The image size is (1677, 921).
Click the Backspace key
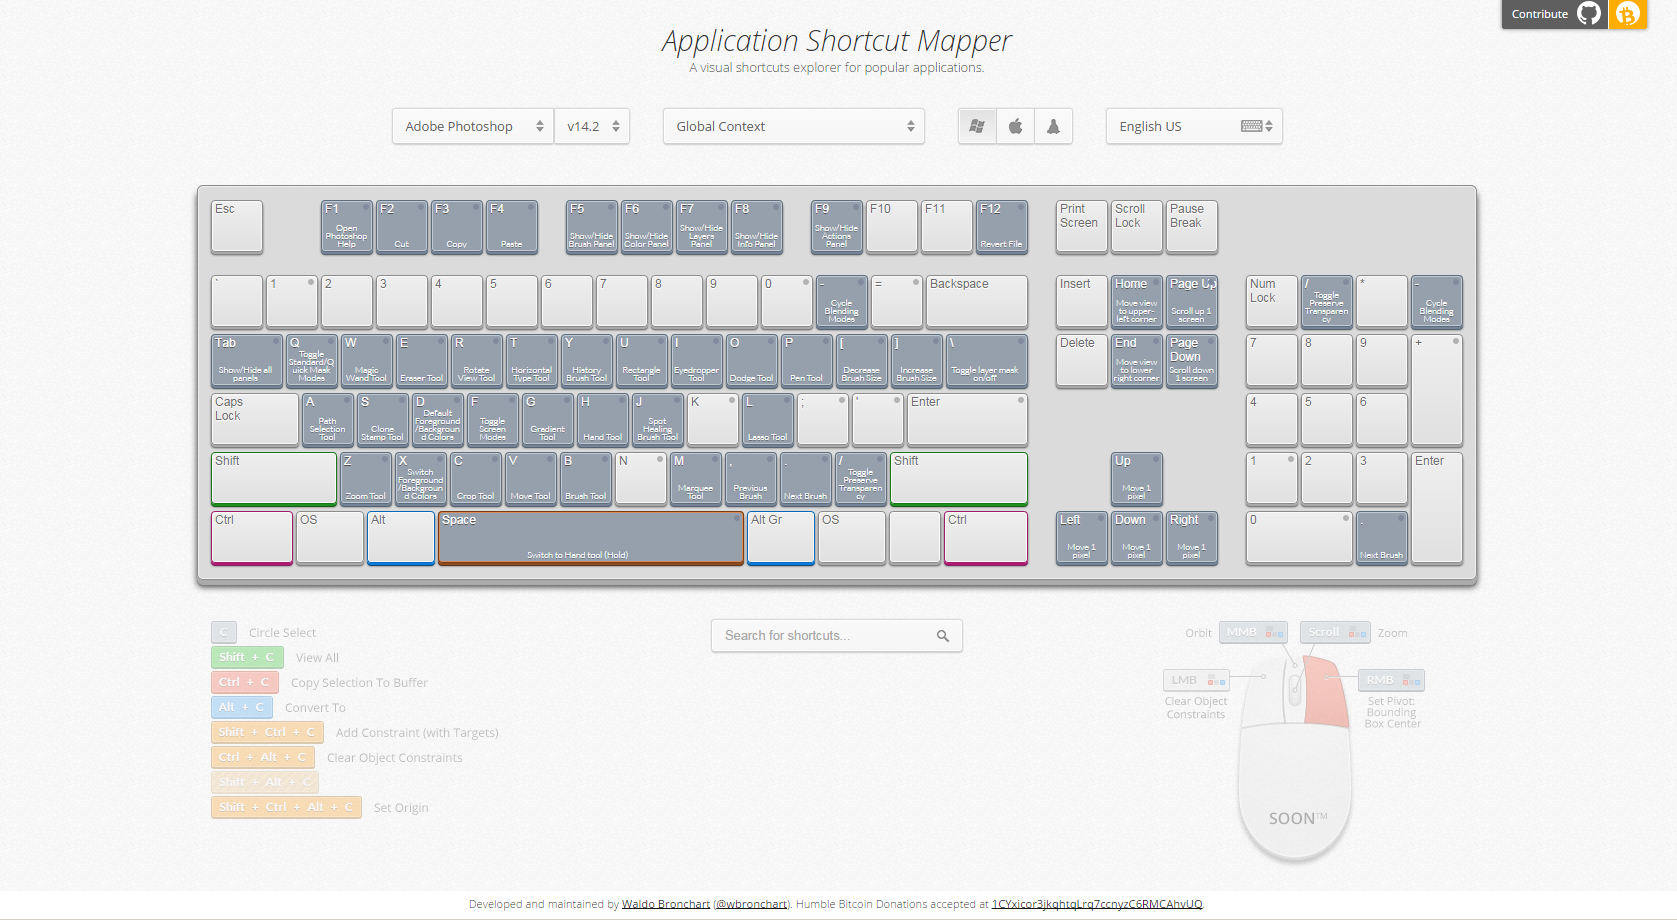[977, 302]
